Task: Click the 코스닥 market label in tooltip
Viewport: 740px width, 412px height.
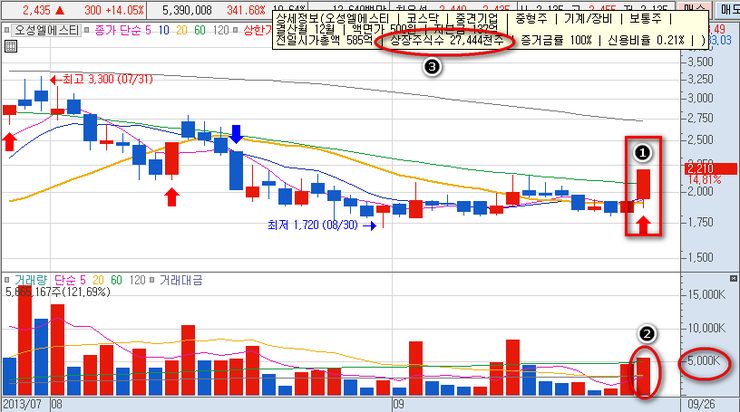Action: tap(422, 19)
